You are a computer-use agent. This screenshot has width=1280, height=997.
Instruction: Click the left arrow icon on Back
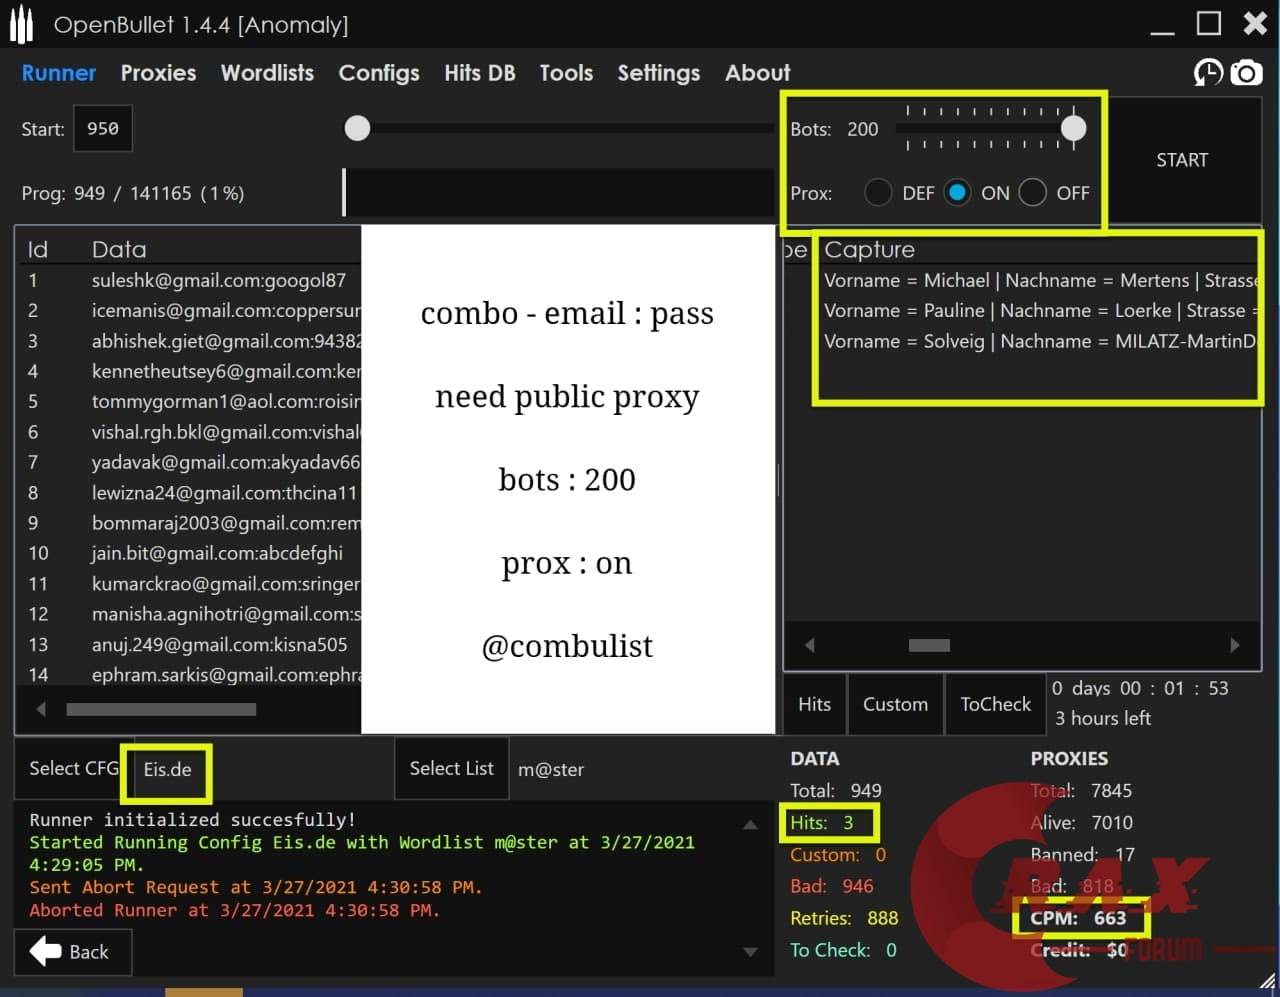[45, 951]
